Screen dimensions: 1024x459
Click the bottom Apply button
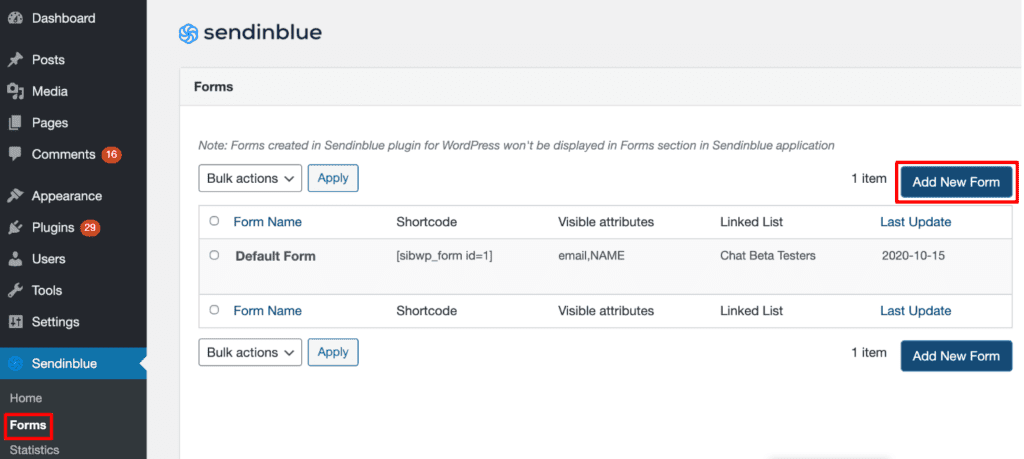[333, 352]
